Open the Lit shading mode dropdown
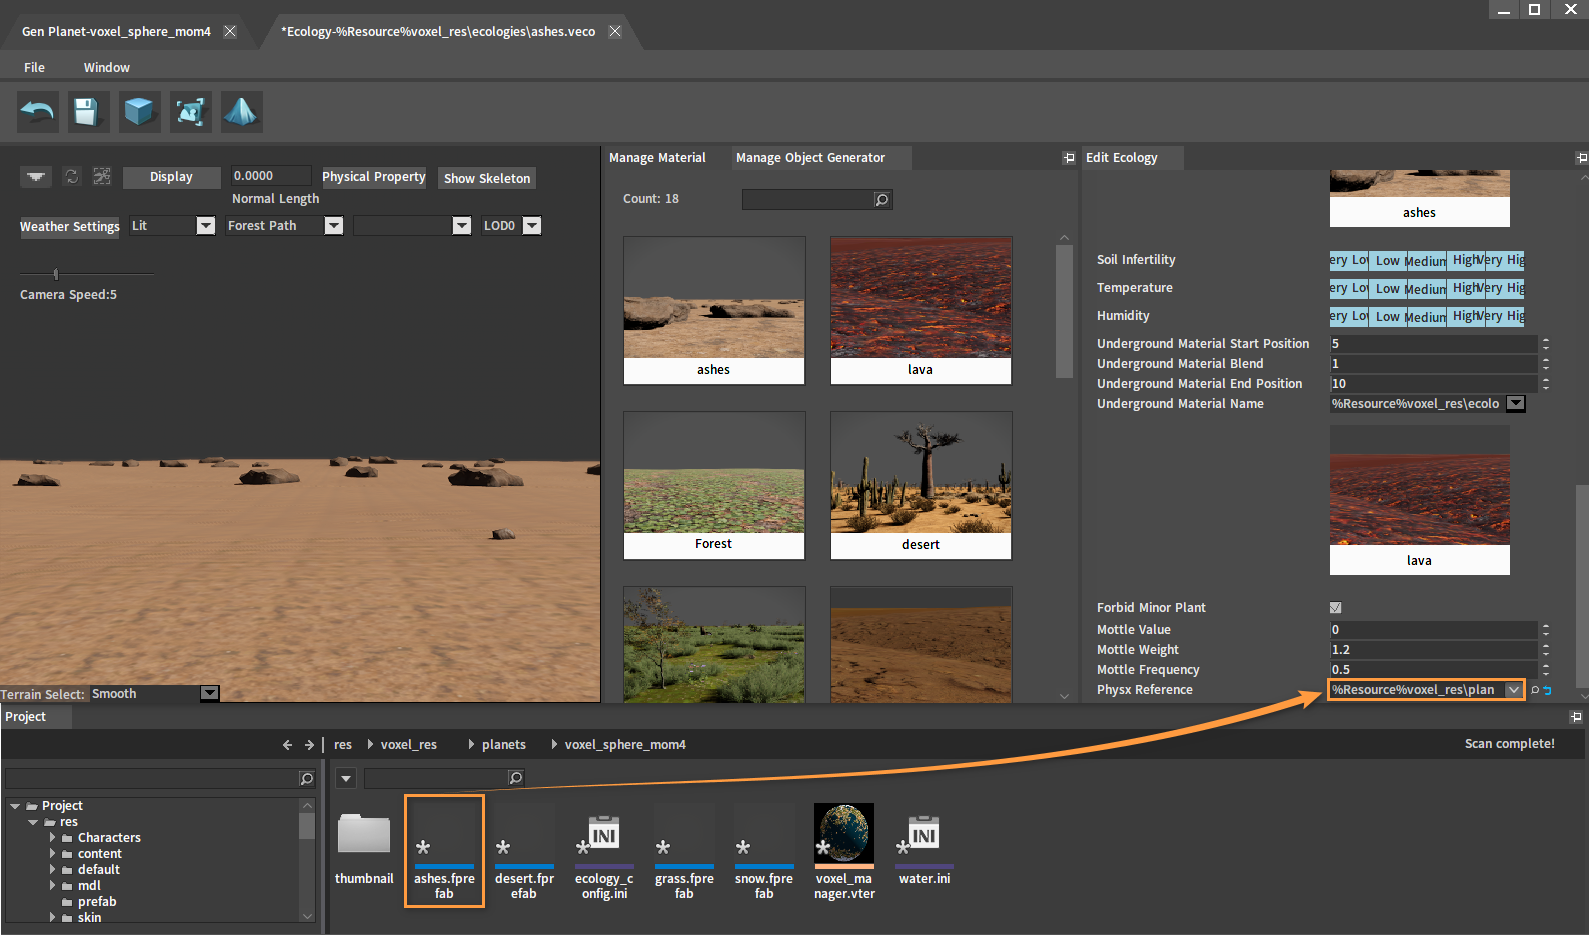This screenshot has height=935, width=1589. tap(206, 226)
